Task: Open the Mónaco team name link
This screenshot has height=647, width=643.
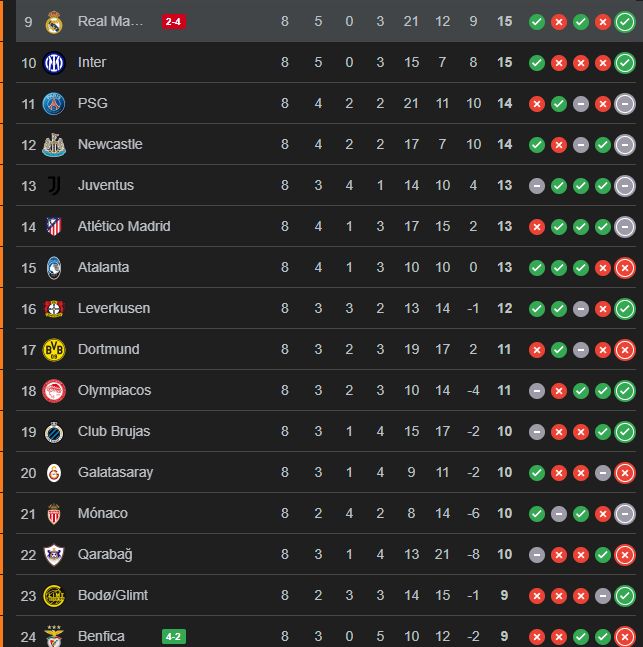Action: (103, 513)
